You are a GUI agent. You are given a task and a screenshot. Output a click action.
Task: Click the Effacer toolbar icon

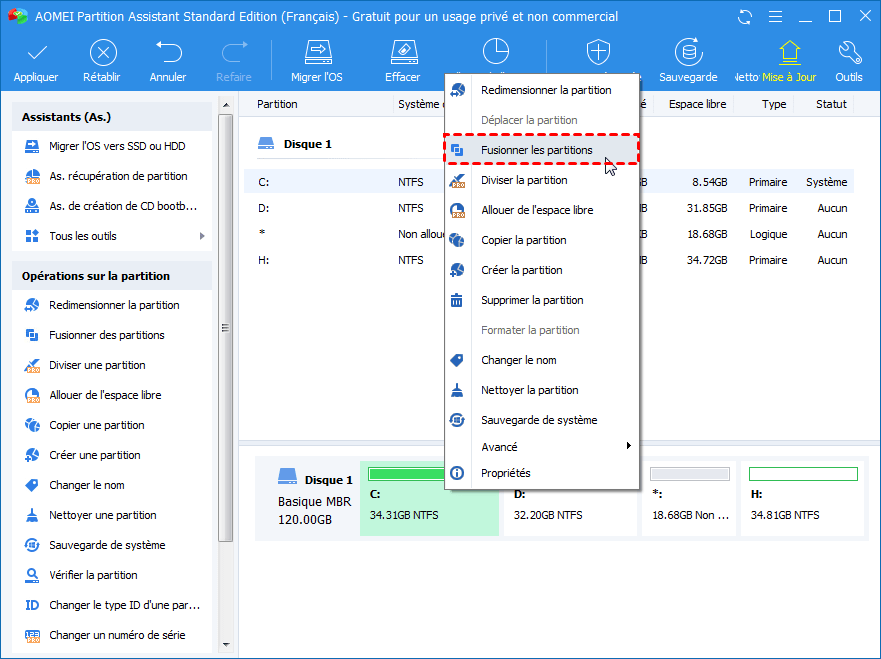pos(403,53)
